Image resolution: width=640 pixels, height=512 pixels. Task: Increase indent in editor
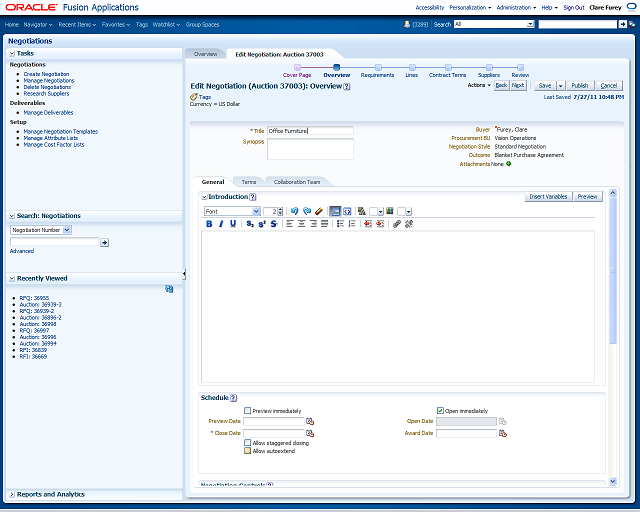(380, 224)
